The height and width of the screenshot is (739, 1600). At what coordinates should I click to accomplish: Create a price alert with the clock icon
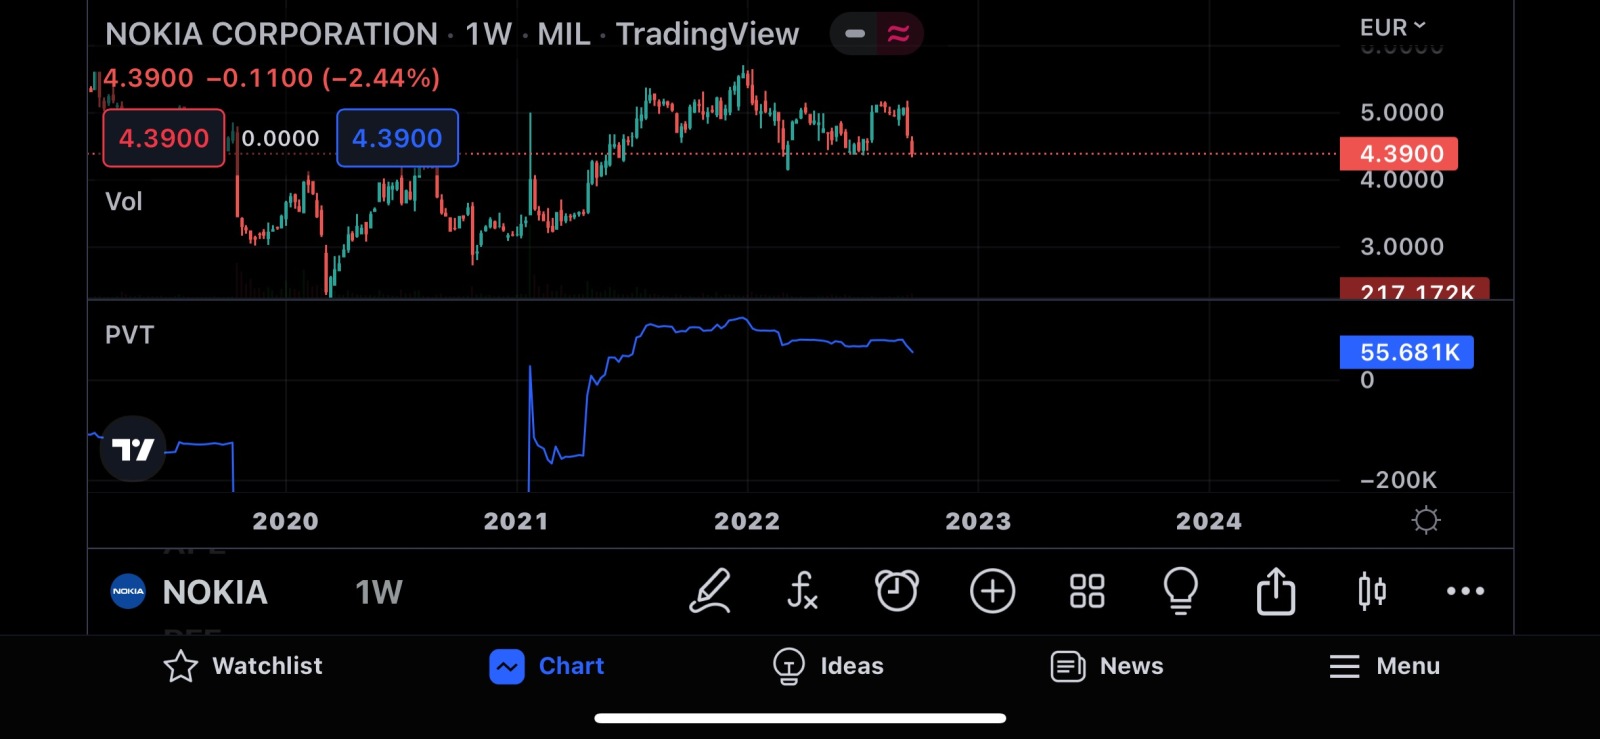[897, 591]
